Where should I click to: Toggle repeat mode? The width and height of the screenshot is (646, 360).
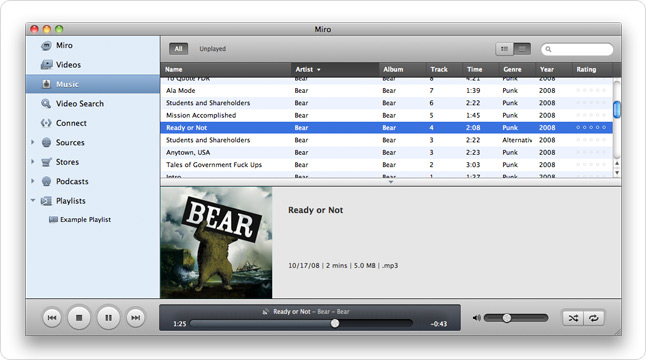(x=594, y=318)
